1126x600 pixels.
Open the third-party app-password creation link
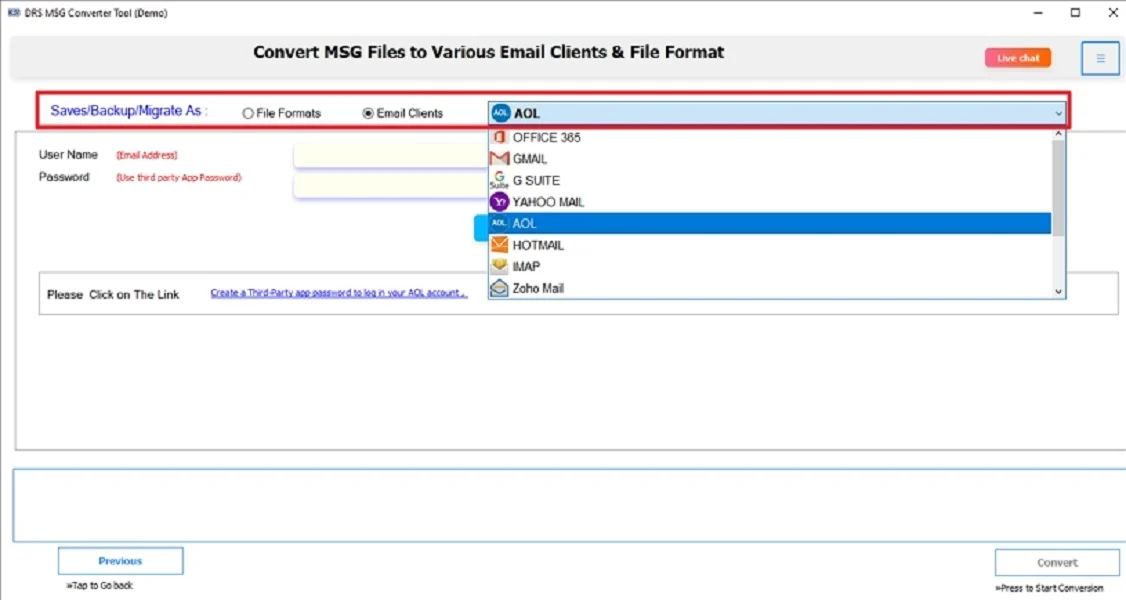click(338, 294)
